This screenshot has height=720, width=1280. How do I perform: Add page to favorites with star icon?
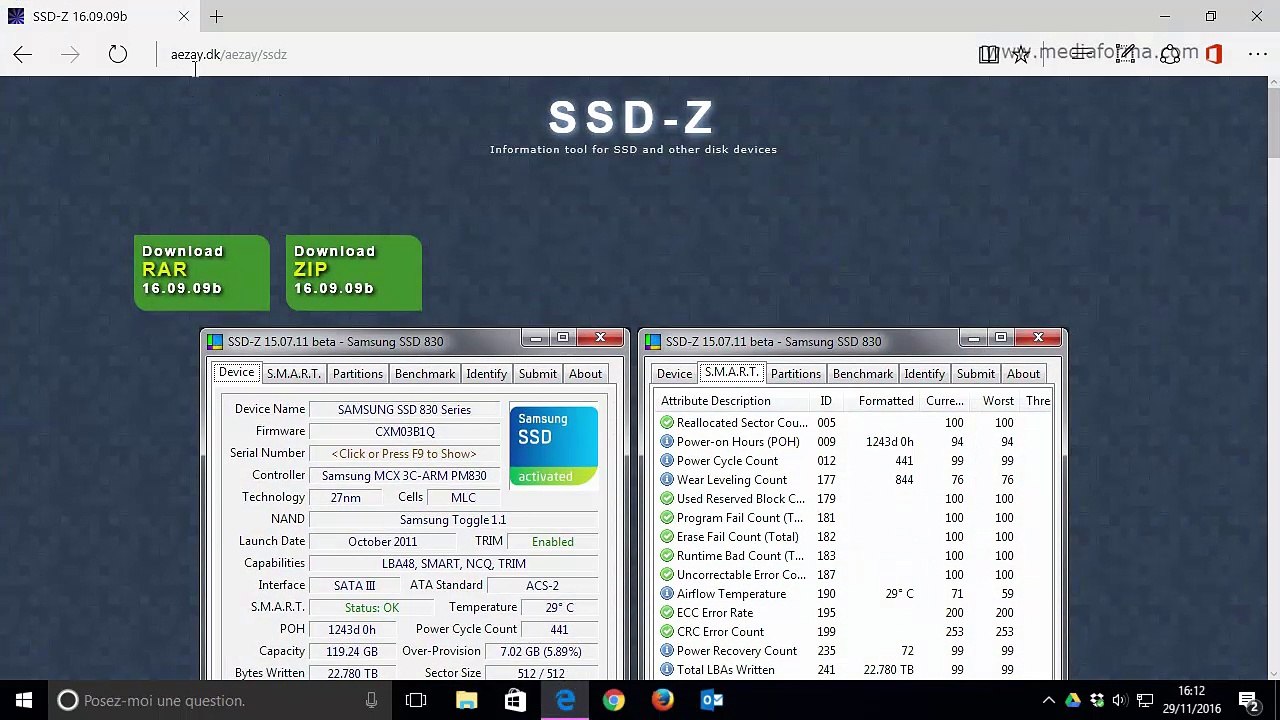point(1021,55)
